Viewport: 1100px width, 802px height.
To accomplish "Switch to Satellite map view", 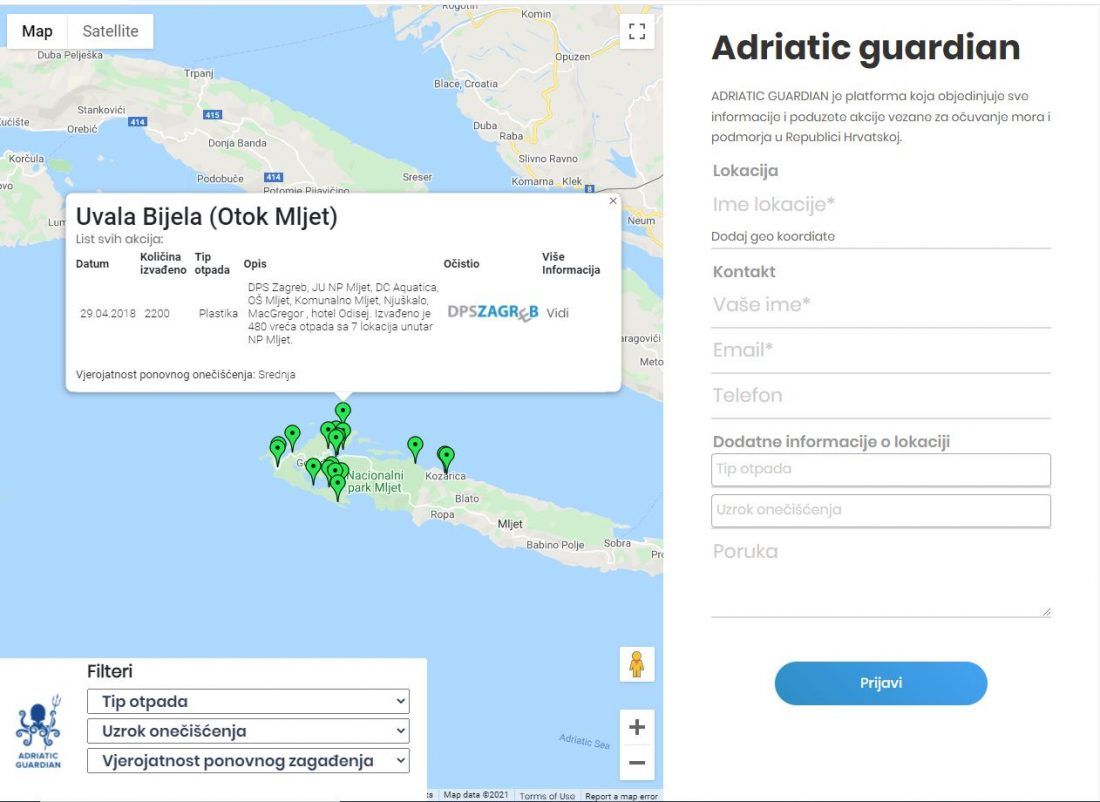I will tap(110, 31).
